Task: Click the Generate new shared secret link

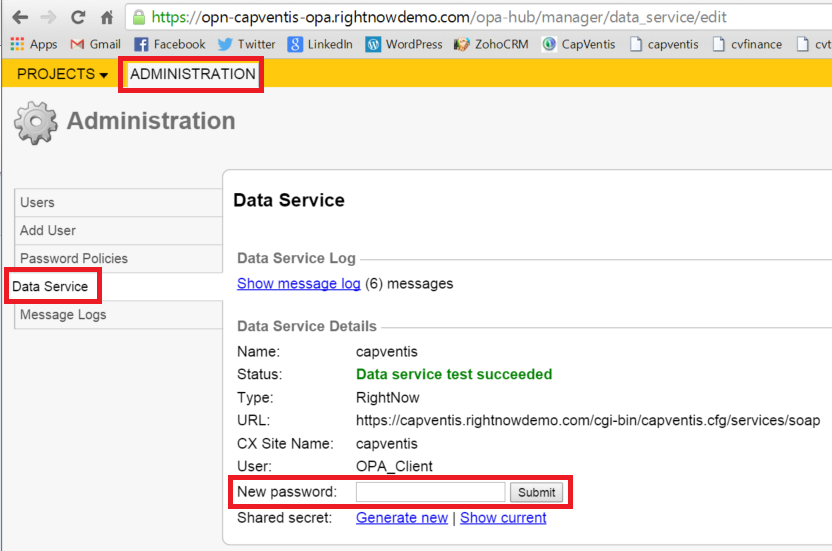Action: (x=402, y=517)
